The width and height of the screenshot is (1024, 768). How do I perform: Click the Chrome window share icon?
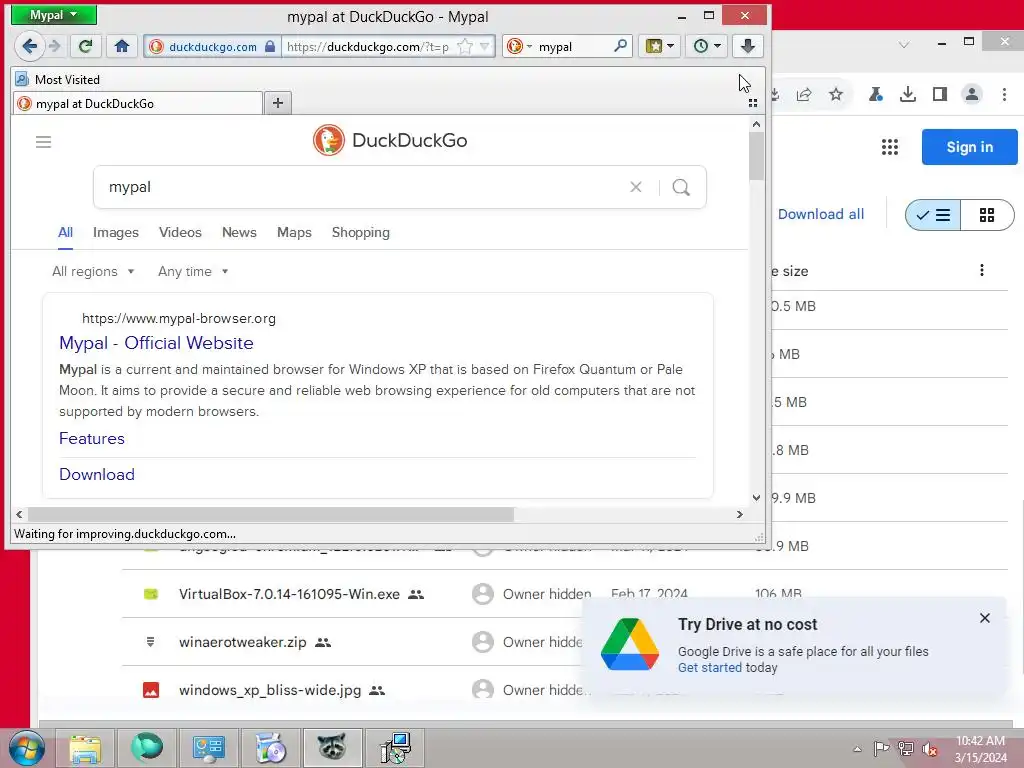point(803,95)
